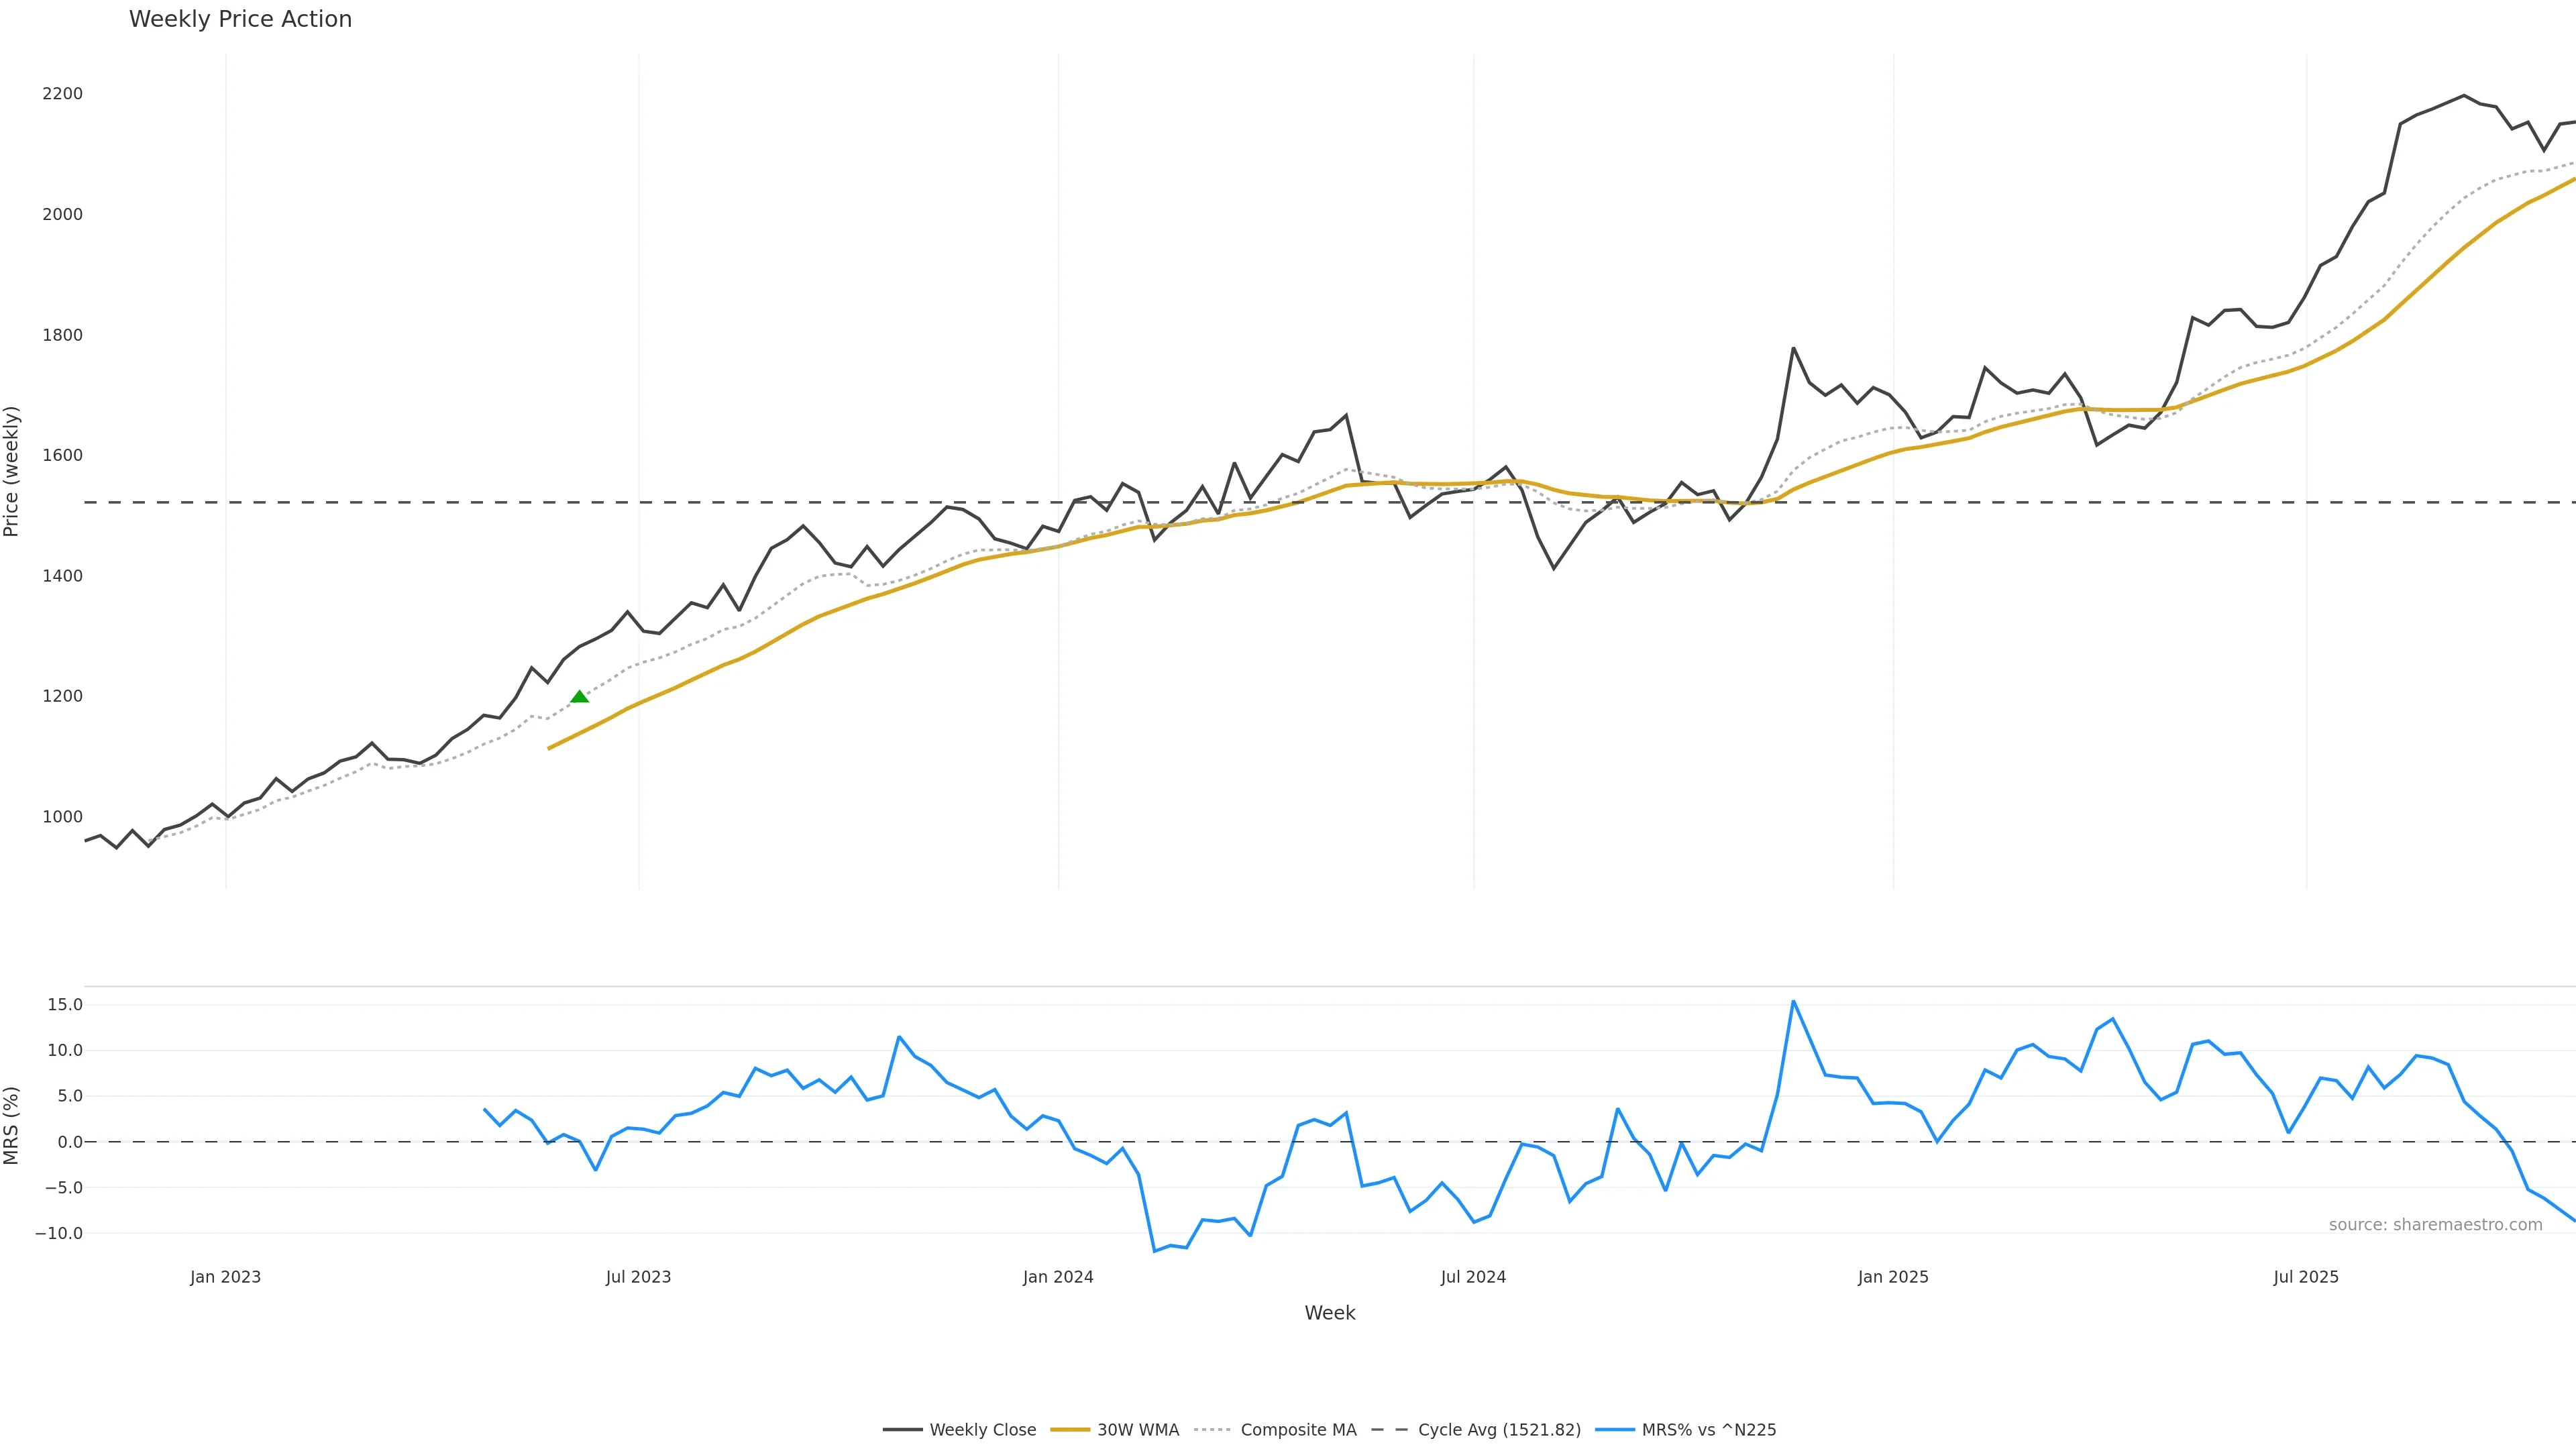Click the Jul 2024 x-axis label

click(1473, 1277)
